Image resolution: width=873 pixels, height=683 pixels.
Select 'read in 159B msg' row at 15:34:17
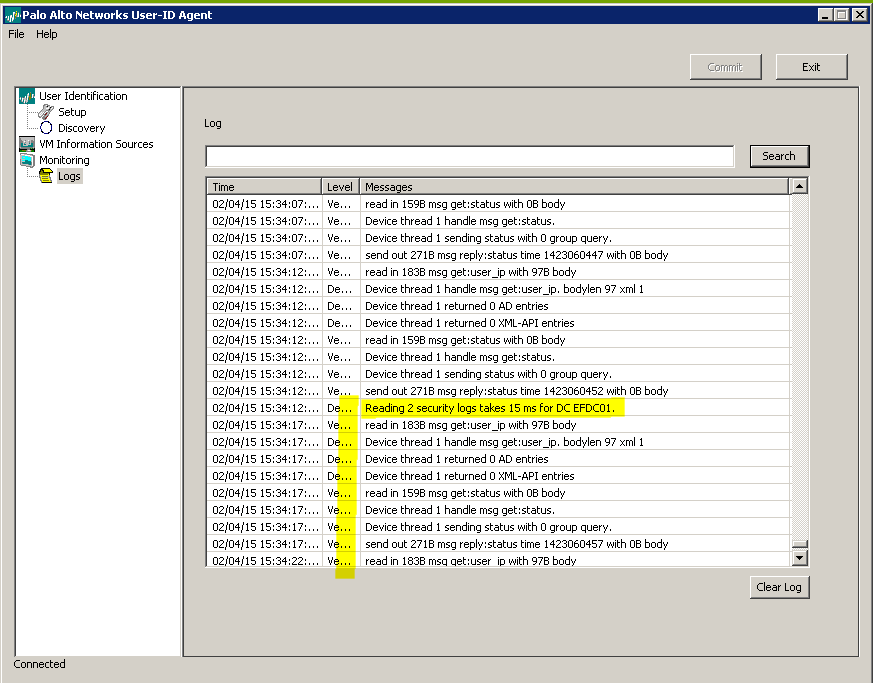pyautogui.click(x=498, y=493)
